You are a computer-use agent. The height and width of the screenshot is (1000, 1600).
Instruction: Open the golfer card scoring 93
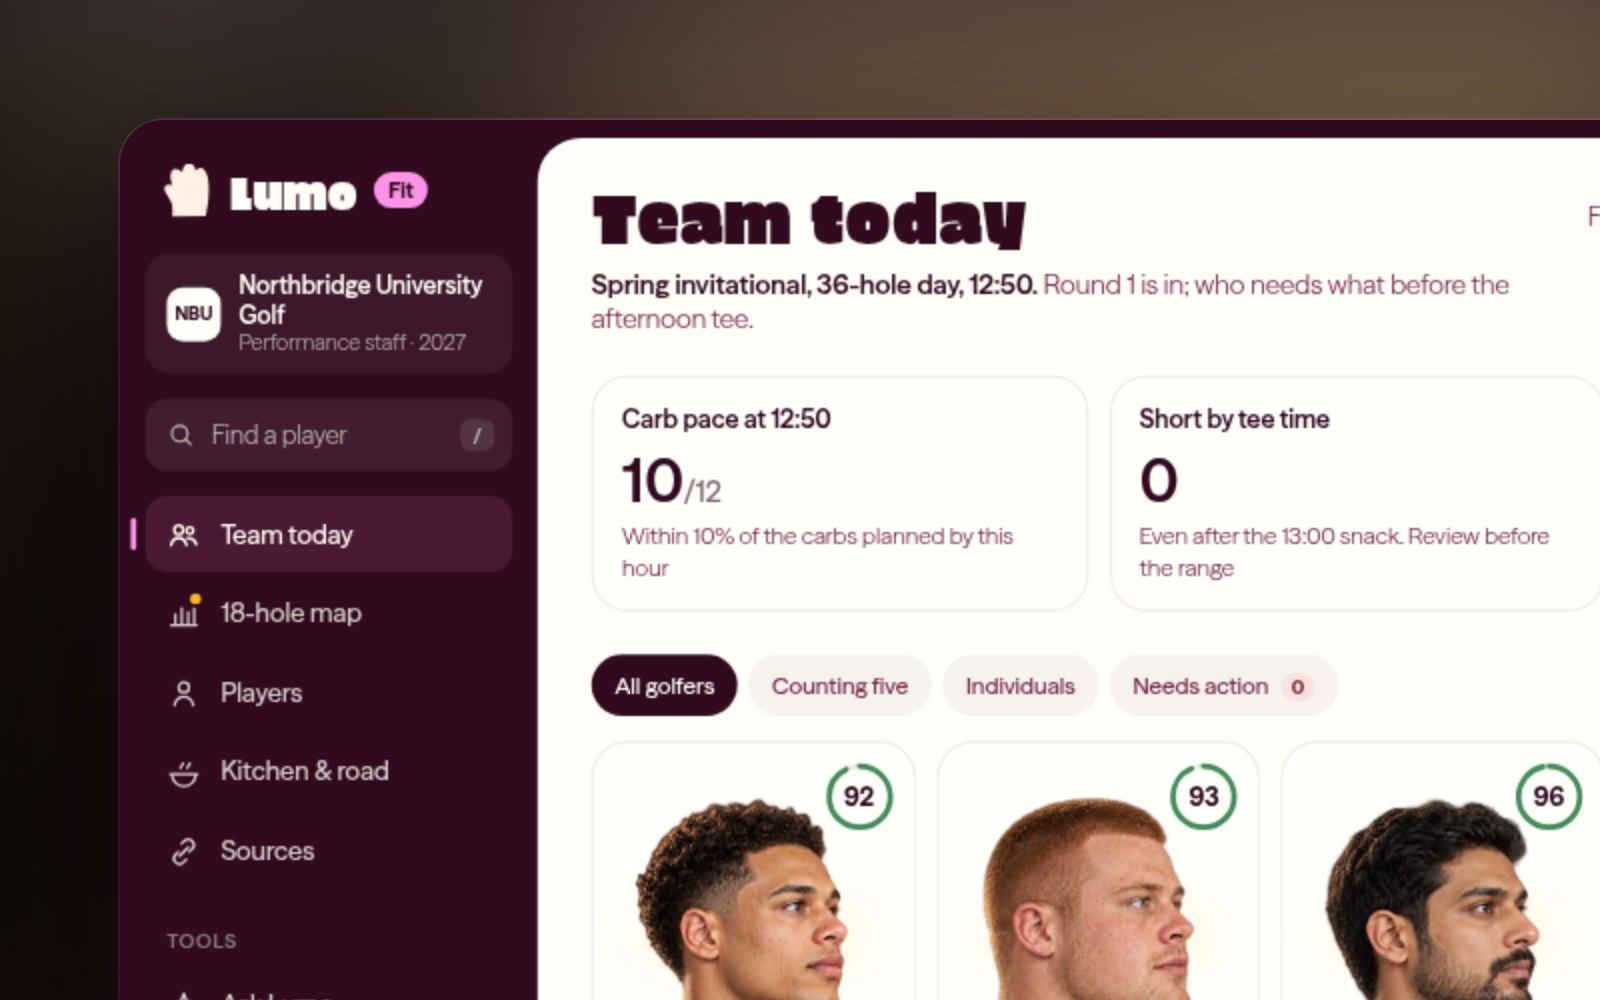[1098, 870]
